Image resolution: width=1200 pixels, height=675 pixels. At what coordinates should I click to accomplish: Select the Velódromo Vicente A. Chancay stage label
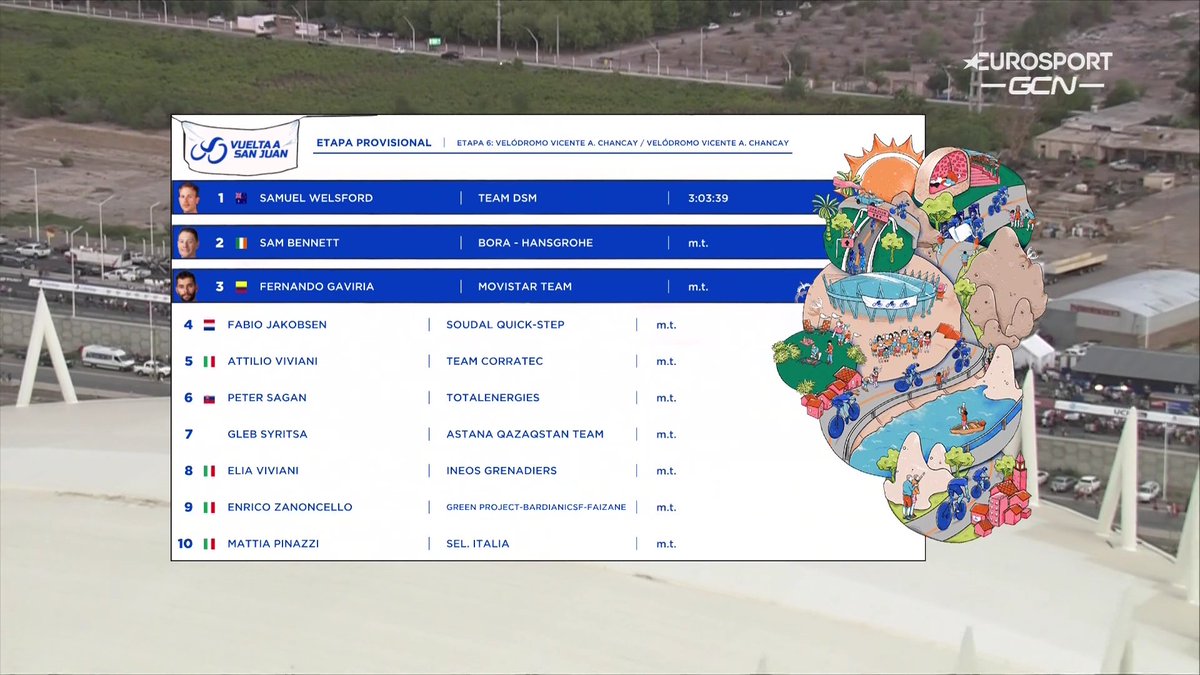620,143
